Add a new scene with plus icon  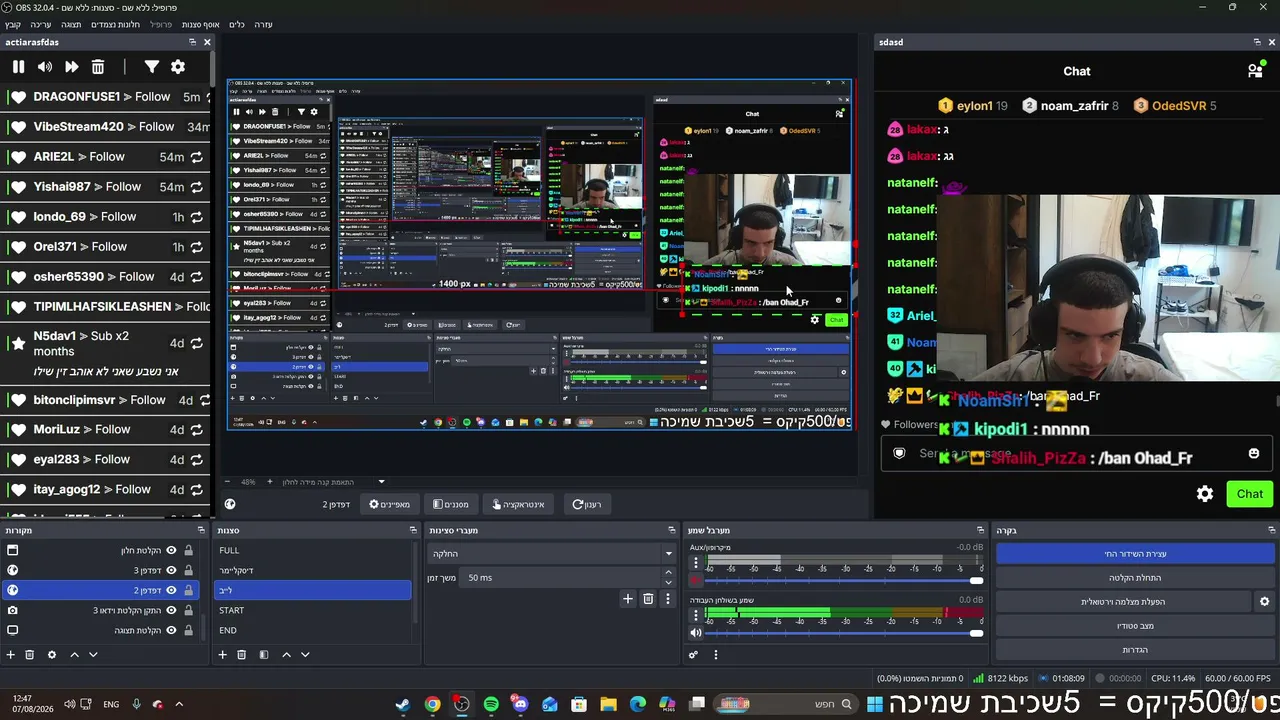tap(222, 655)
